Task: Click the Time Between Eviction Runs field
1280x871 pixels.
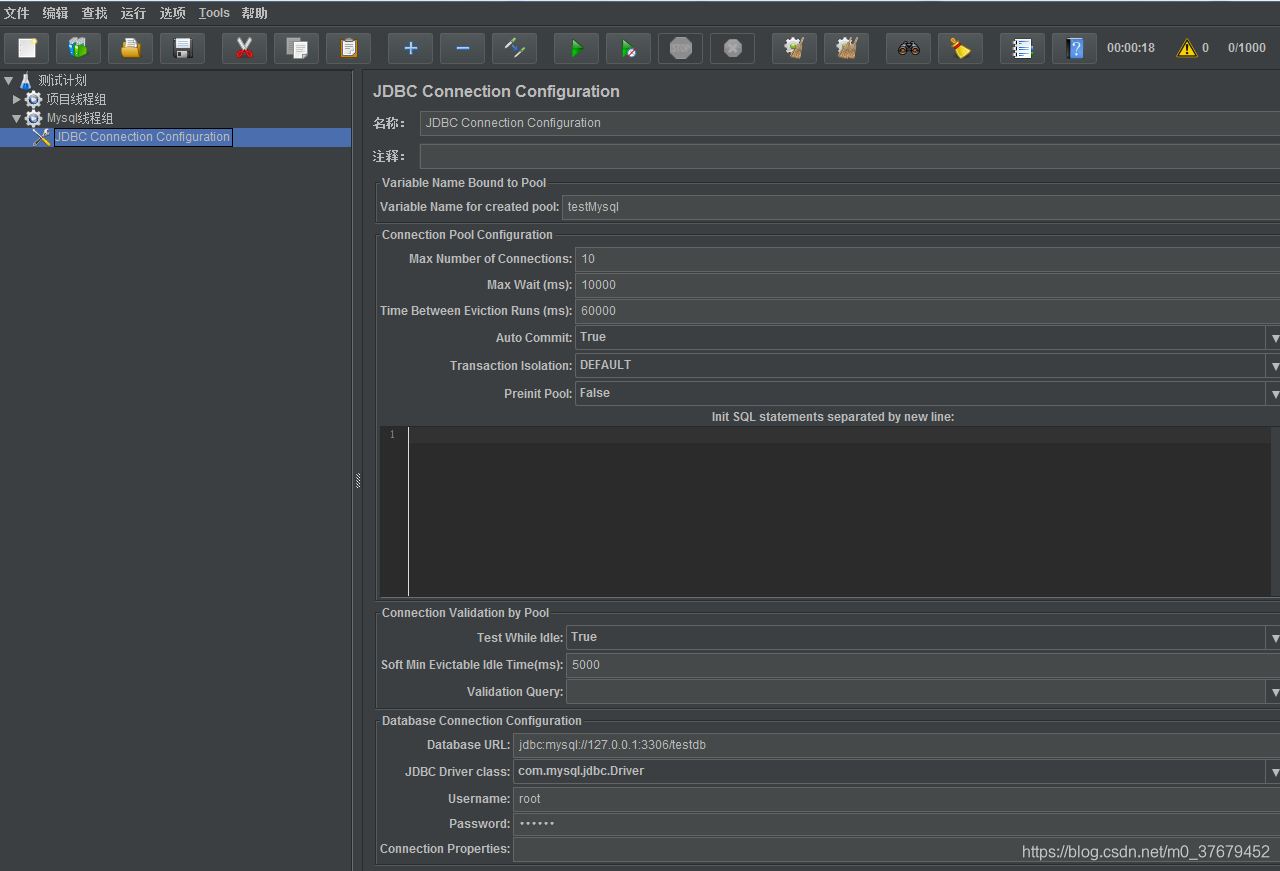Action: coord(928,311)
